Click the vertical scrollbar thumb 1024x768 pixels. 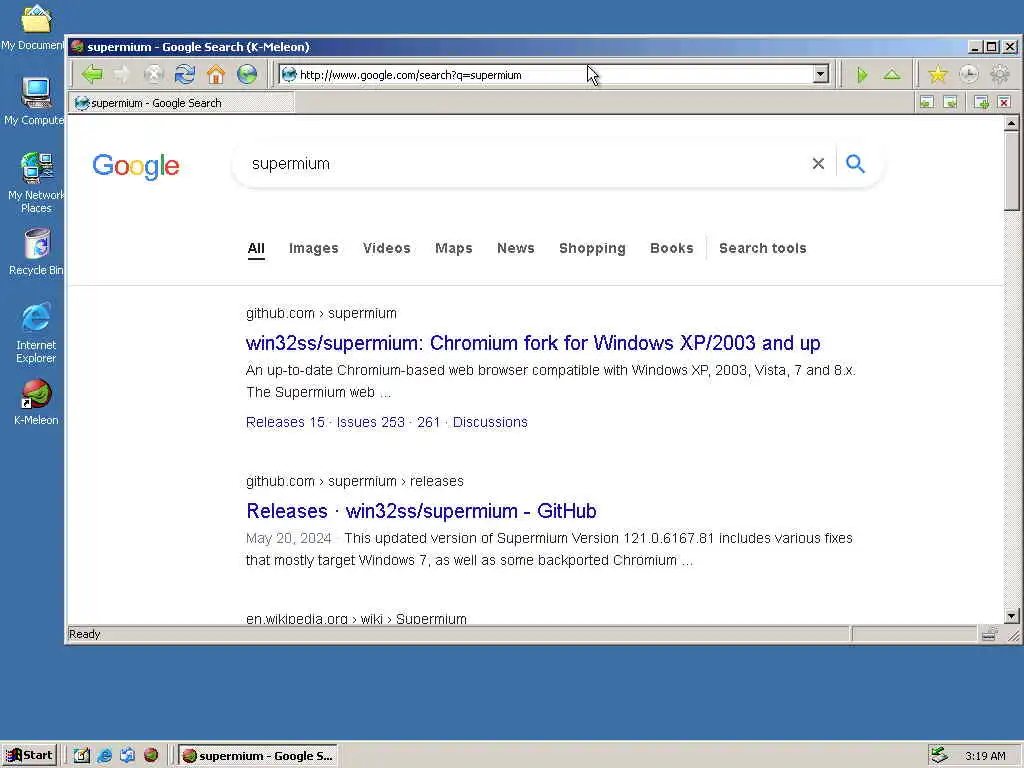click(x=1012, y=170)
